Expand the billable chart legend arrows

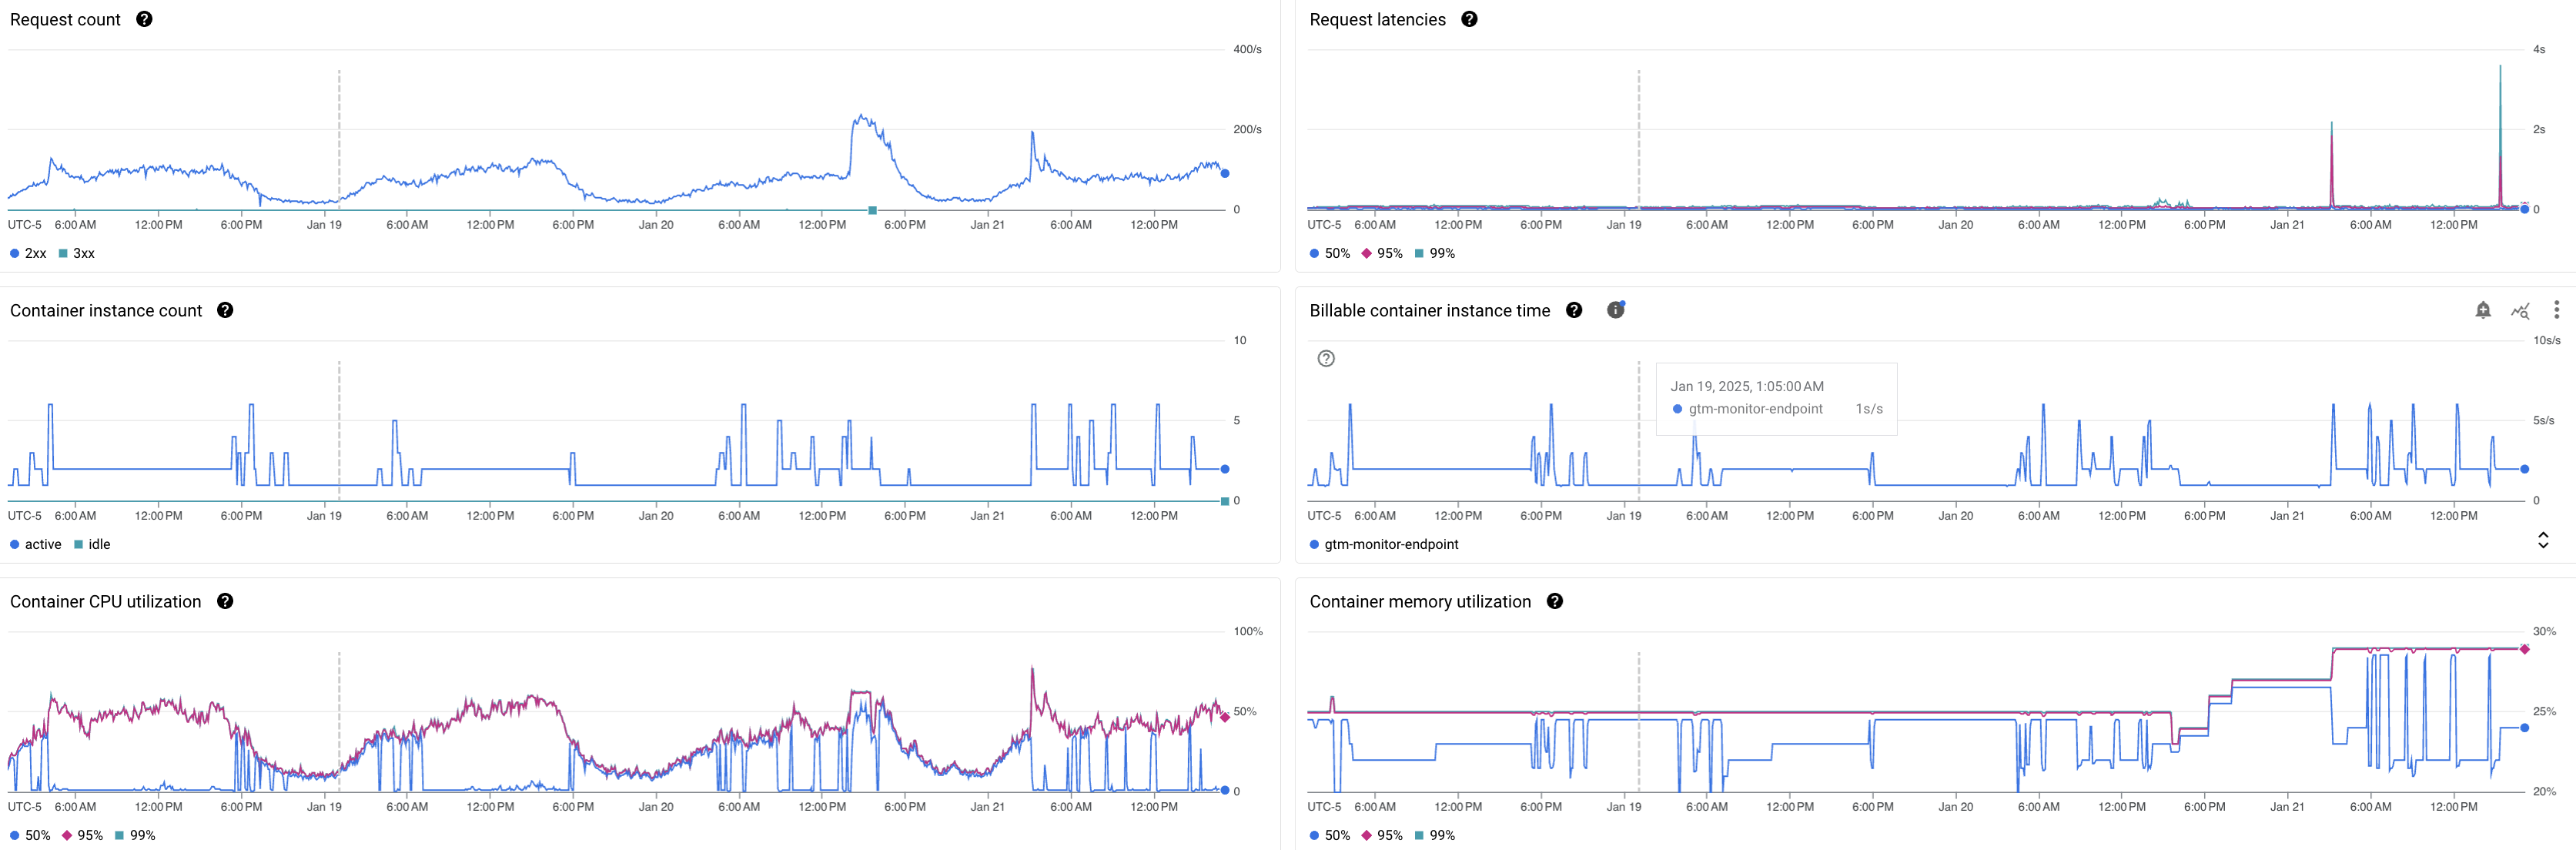point(2543,540)
